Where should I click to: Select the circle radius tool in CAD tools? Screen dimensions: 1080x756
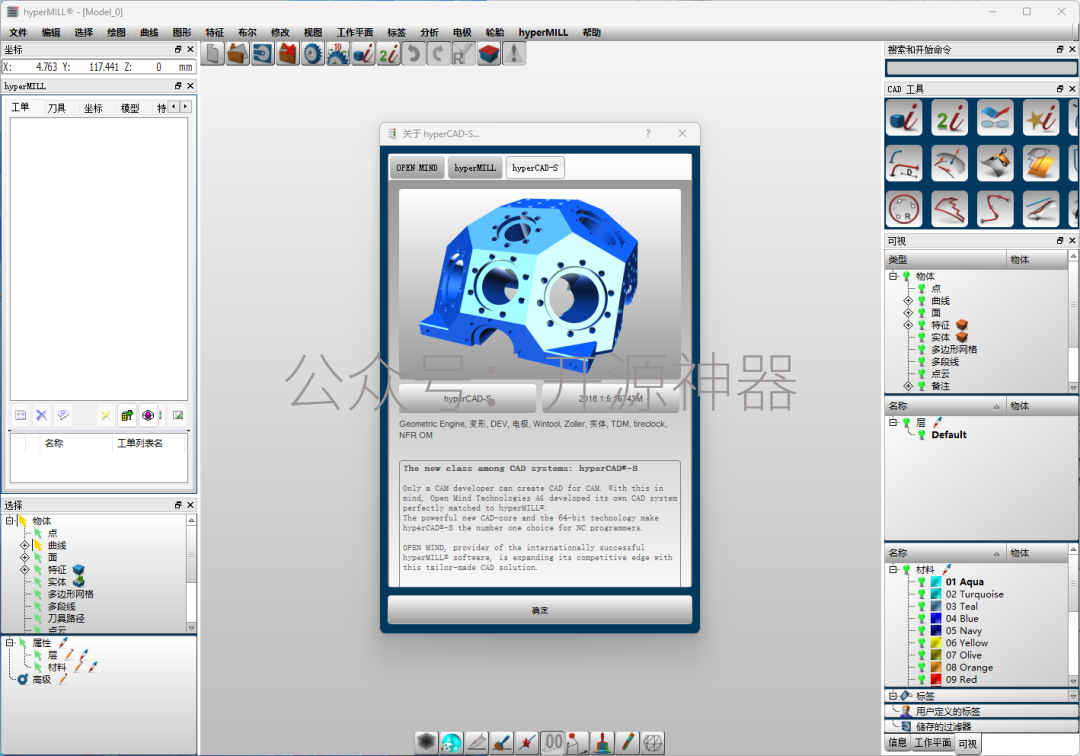click(x=904, y=209)
